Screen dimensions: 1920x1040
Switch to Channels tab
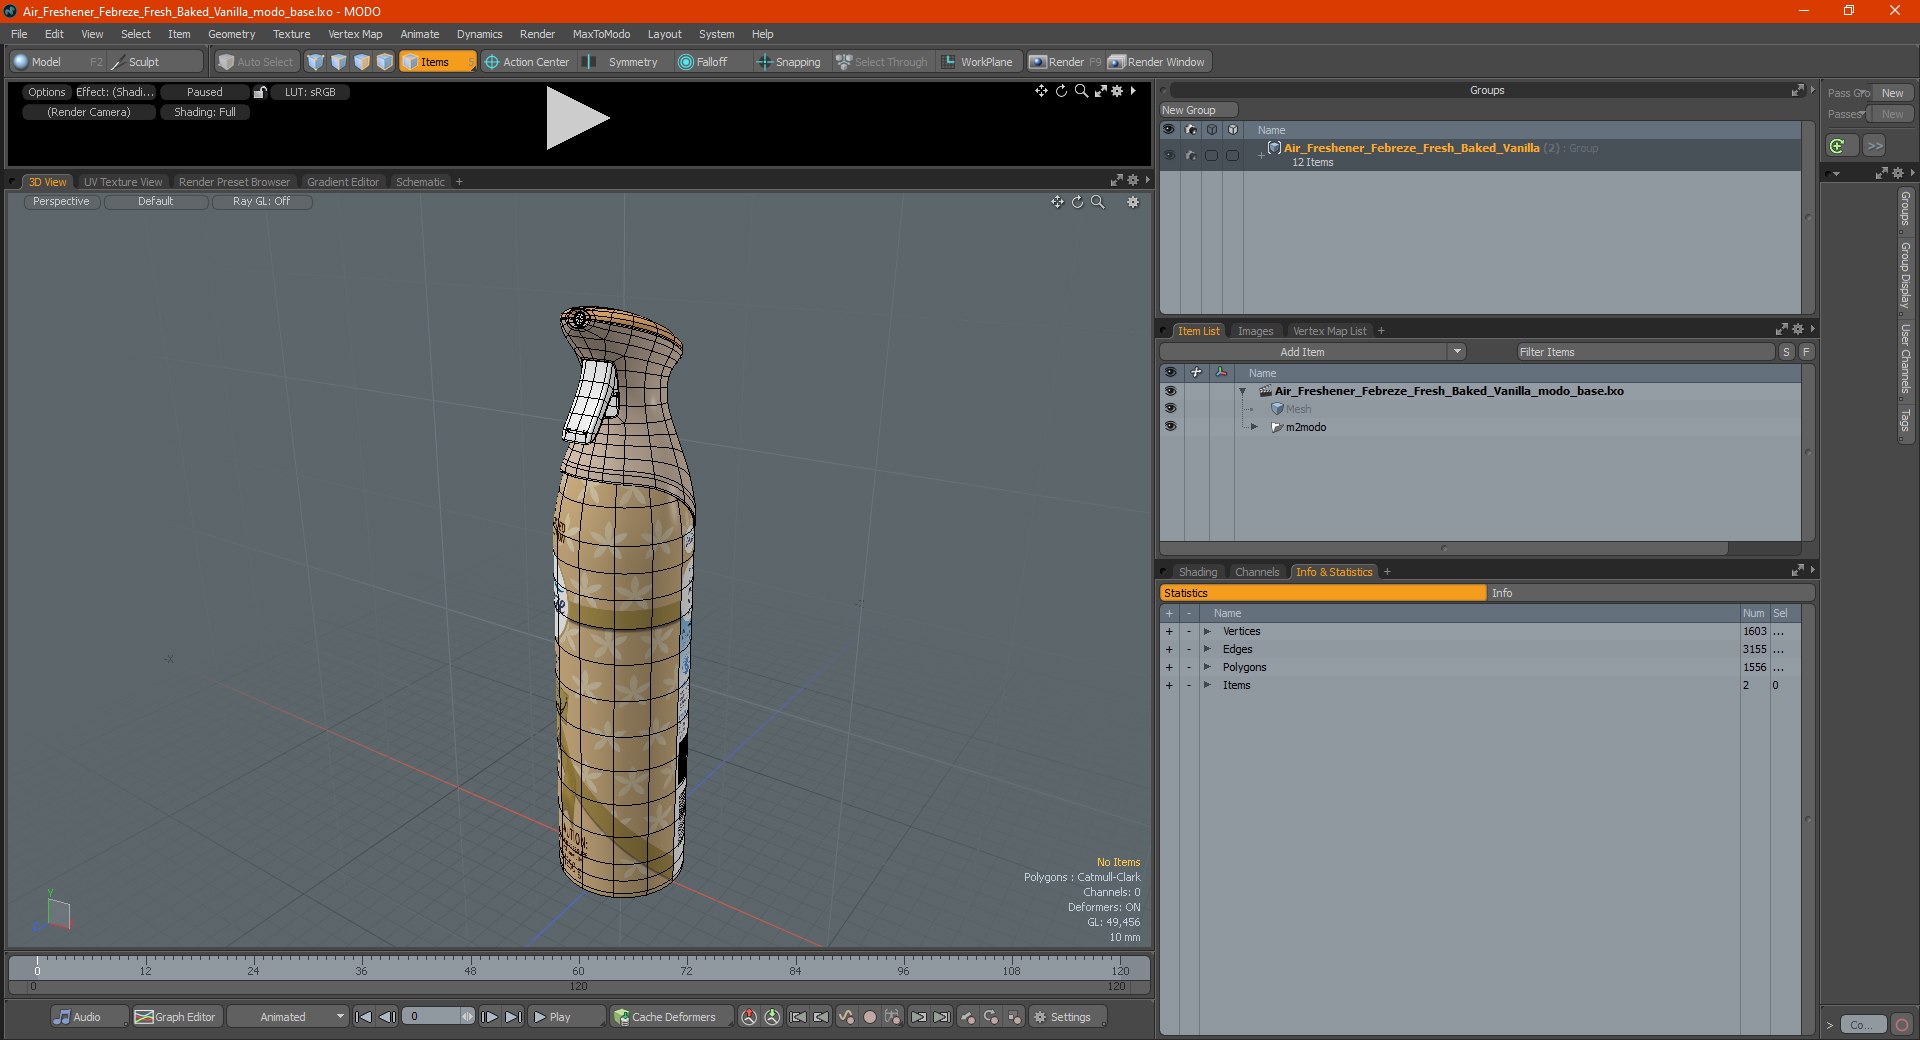pyautogui.click(x=1257, y=572)
